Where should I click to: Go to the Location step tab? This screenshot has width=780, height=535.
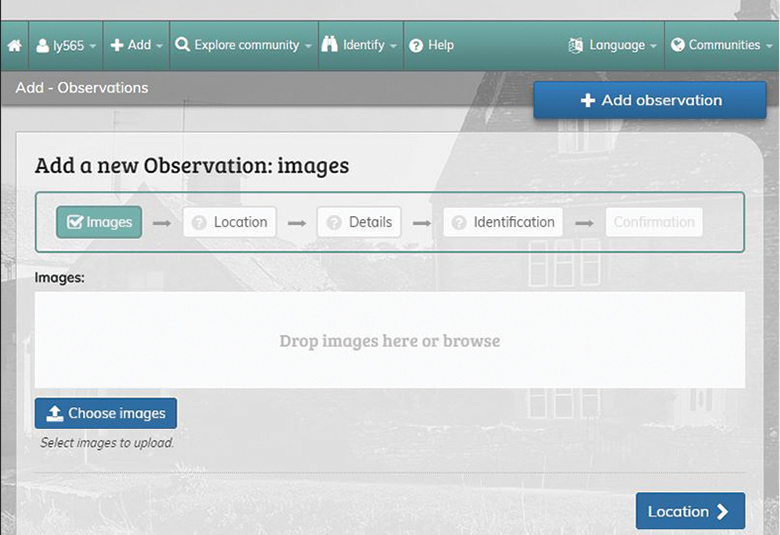[229, 222]
